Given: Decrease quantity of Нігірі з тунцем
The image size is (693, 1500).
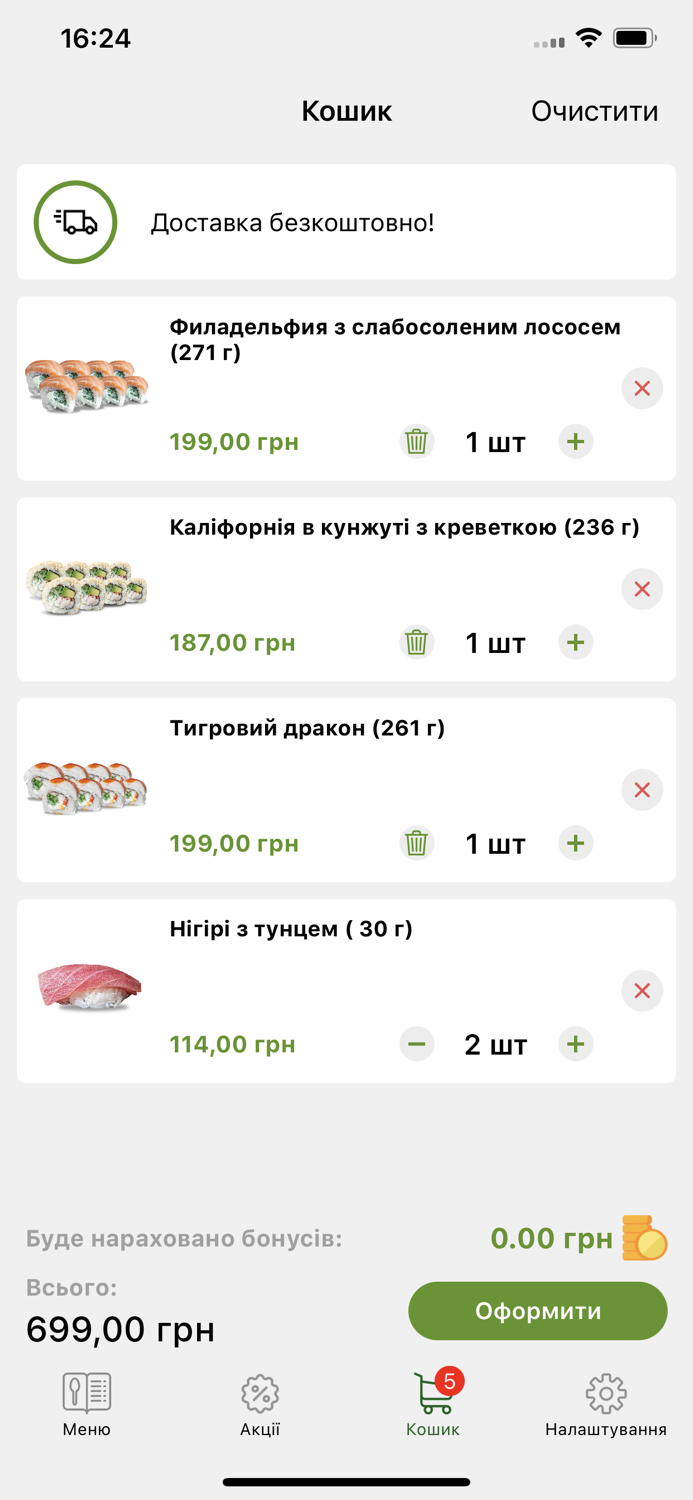Looking at the screenshot, I should [x=417, y=1044].
